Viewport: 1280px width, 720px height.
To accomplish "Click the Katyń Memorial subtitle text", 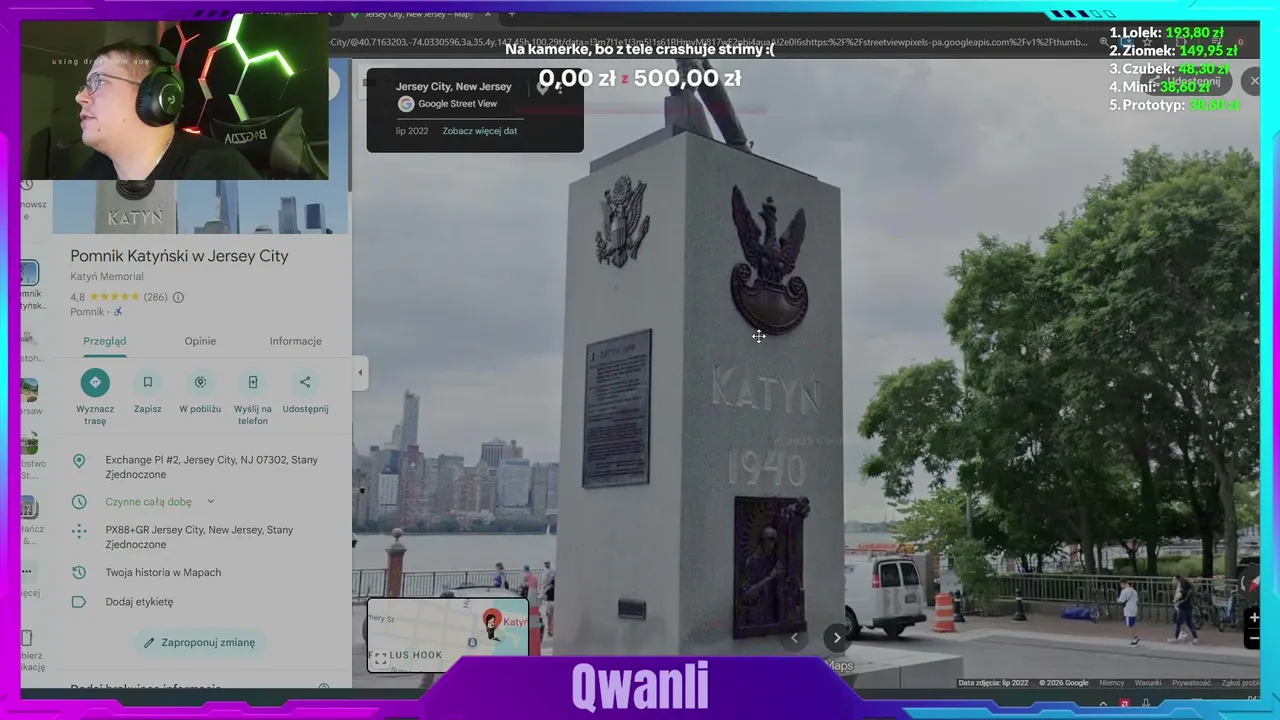I will [107, 277].
